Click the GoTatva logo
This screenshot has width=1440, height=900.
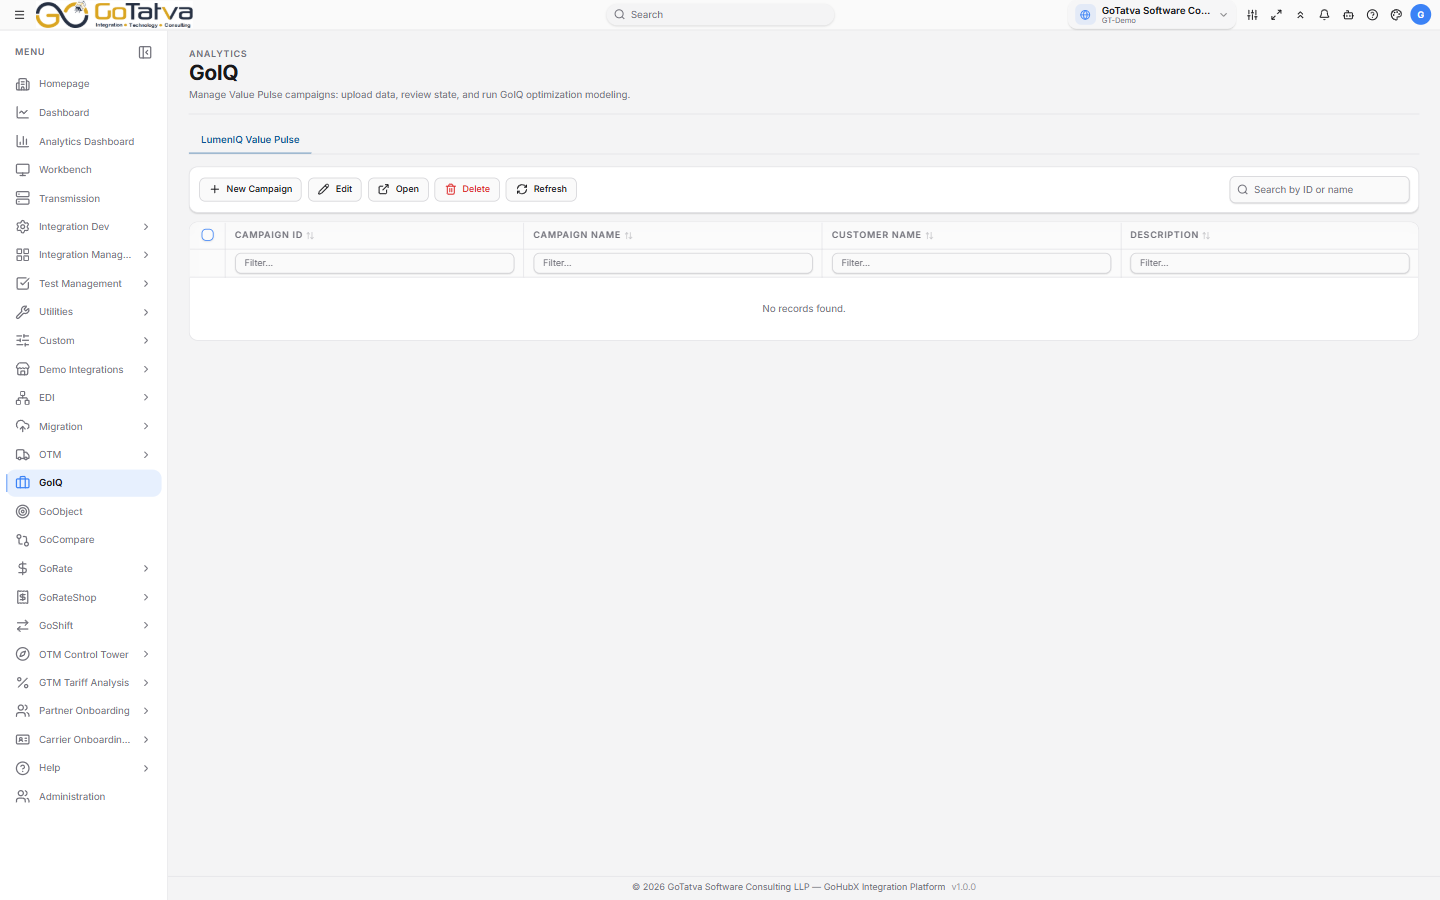point(114,15)
